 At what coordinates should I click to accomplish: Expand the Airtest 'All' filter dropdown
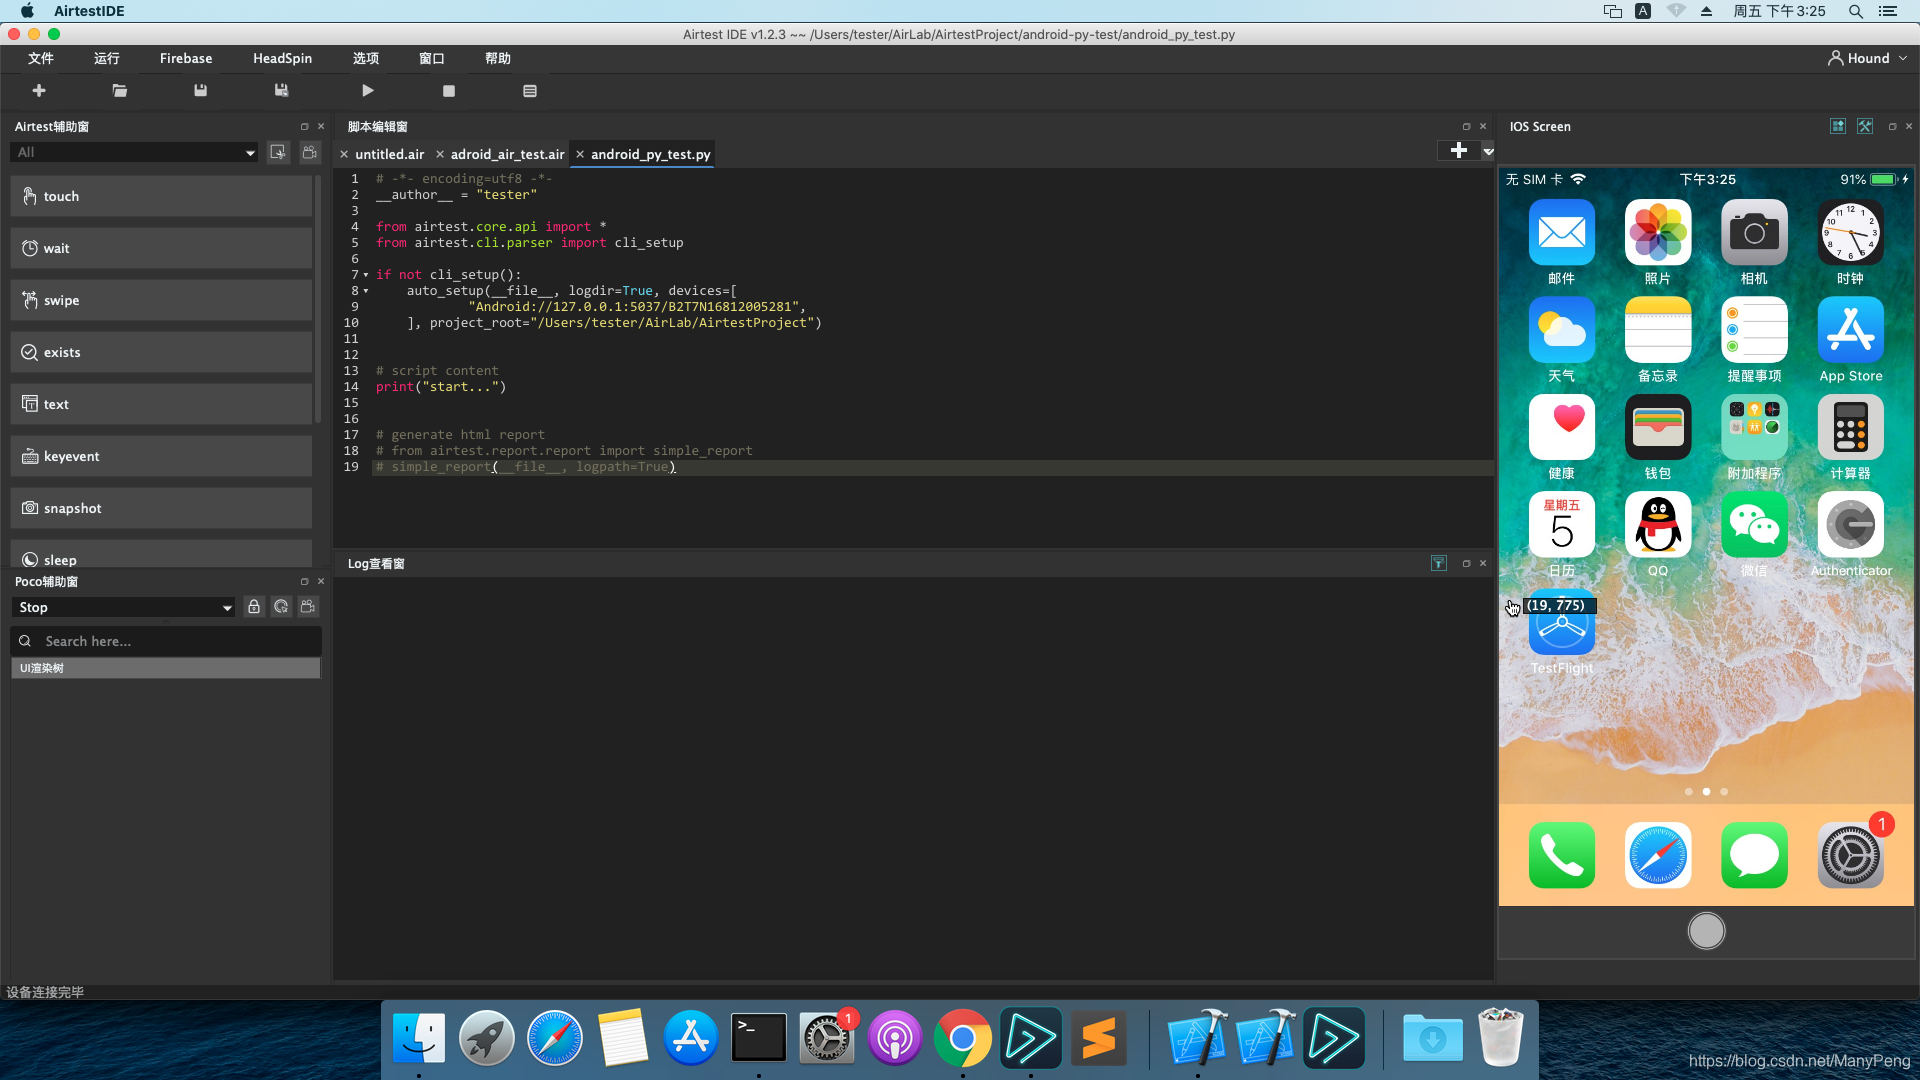pos(136,152)
